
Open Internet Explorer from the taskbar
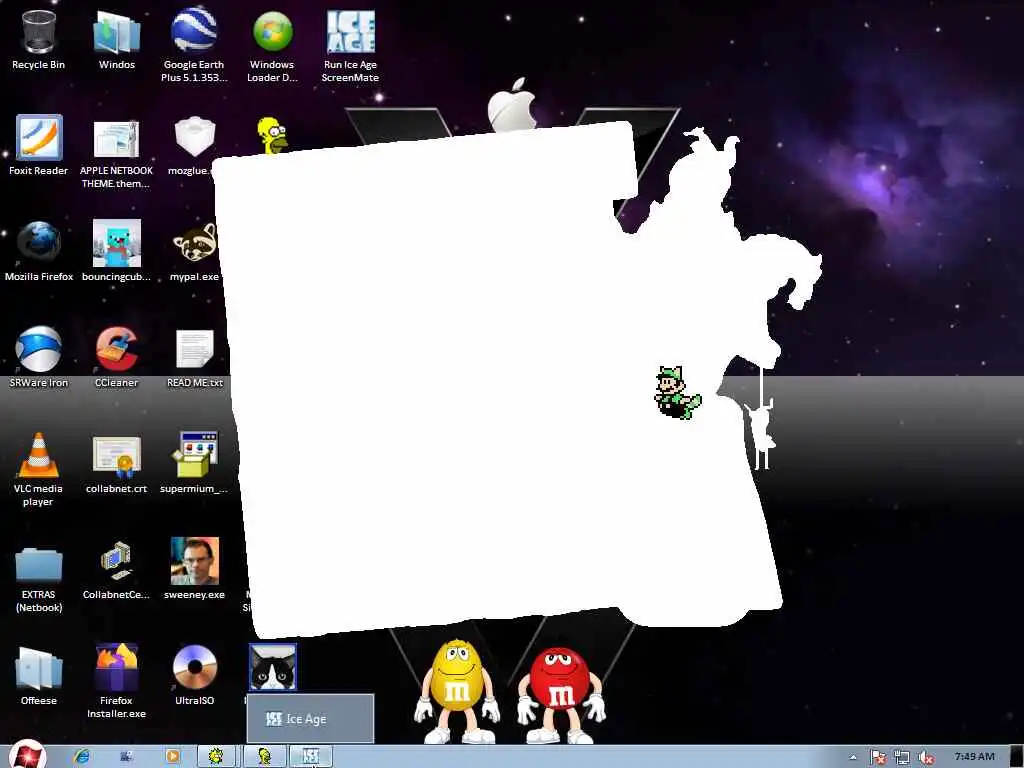click(x=82, y=756)
